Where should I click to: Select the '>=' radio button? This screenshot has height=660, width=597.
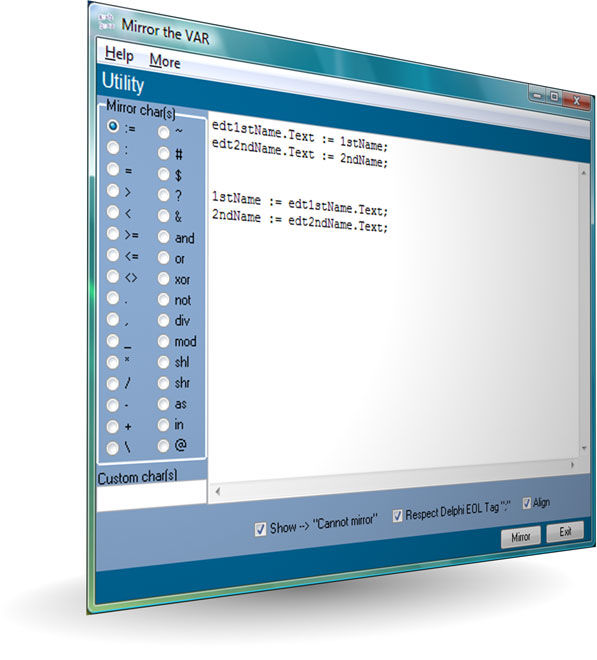[x=113, y=233]
